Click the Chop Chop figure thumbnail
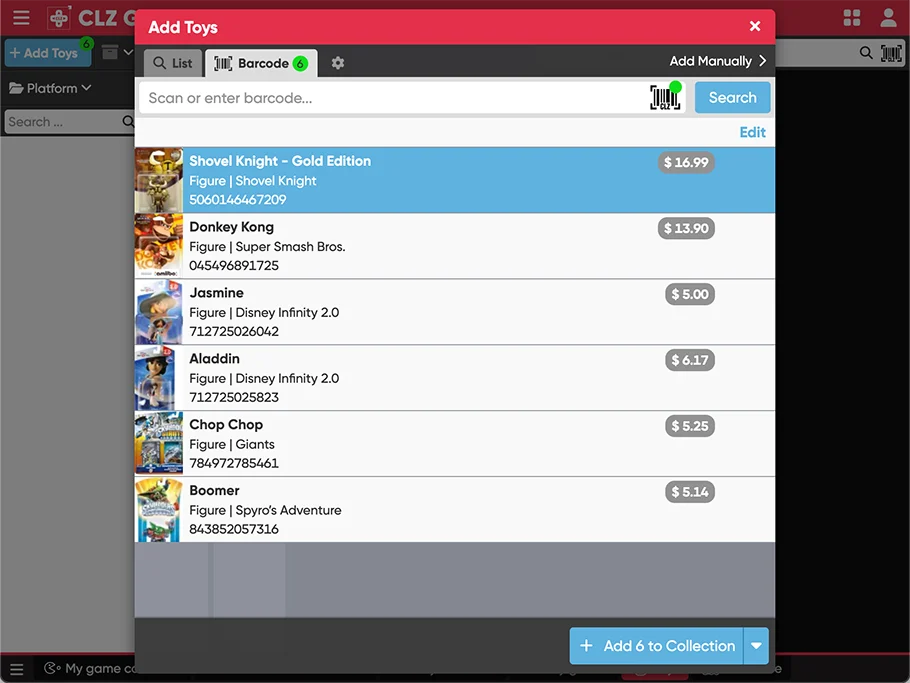Image resolution: width=910 pixels, height=683 pixels. [158, 444]
